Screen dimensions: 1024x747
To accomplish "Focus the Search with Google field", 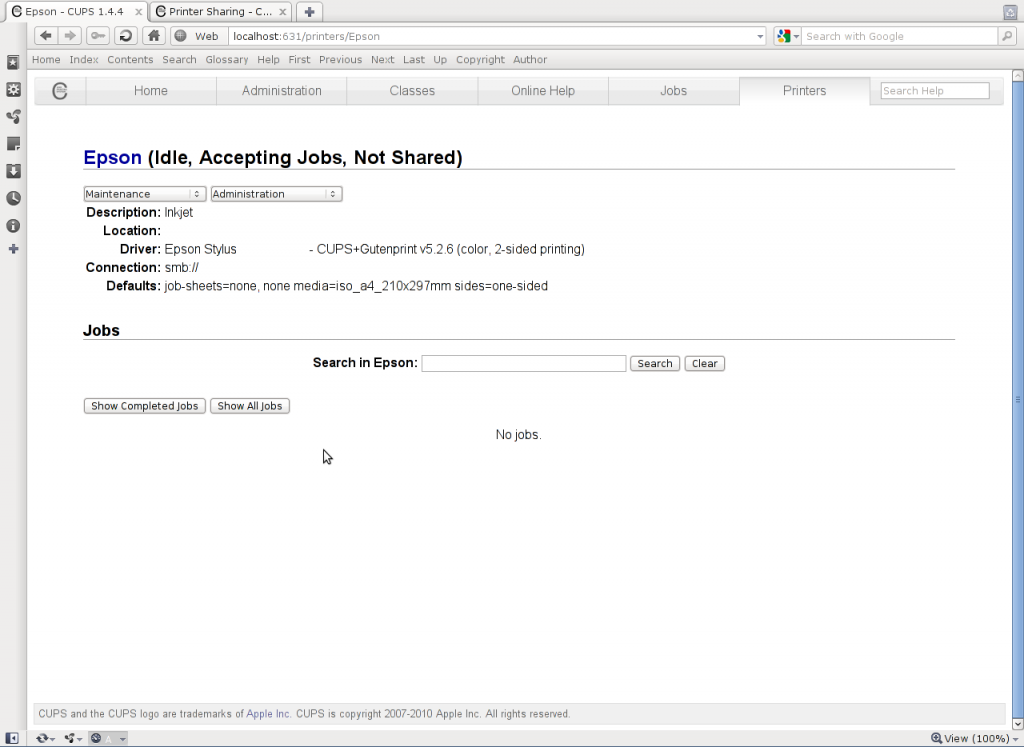I will tap(900, 37).
